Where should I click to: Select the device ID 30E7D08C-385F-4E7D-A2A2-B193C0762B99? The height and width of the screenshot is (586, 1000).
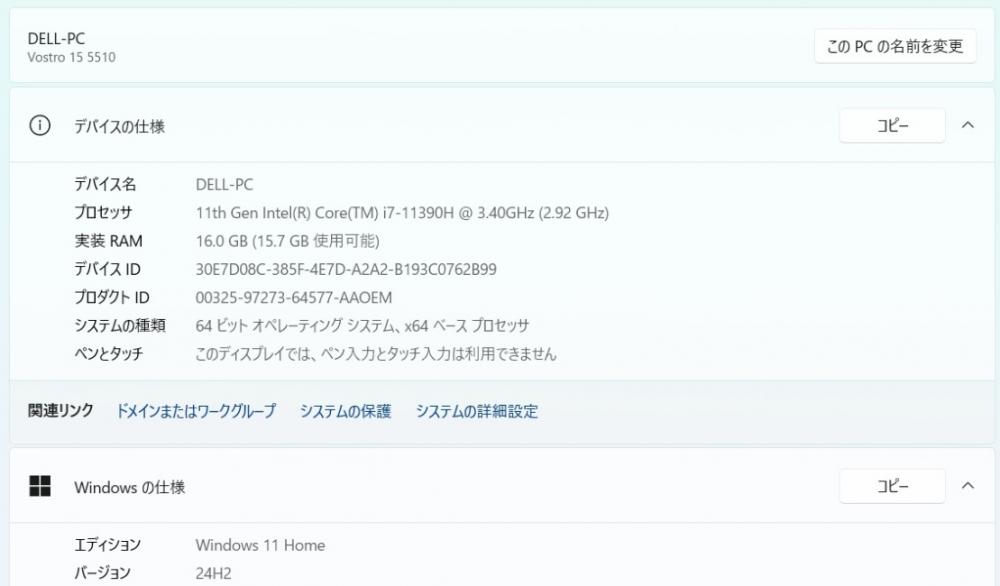[346, 269]
